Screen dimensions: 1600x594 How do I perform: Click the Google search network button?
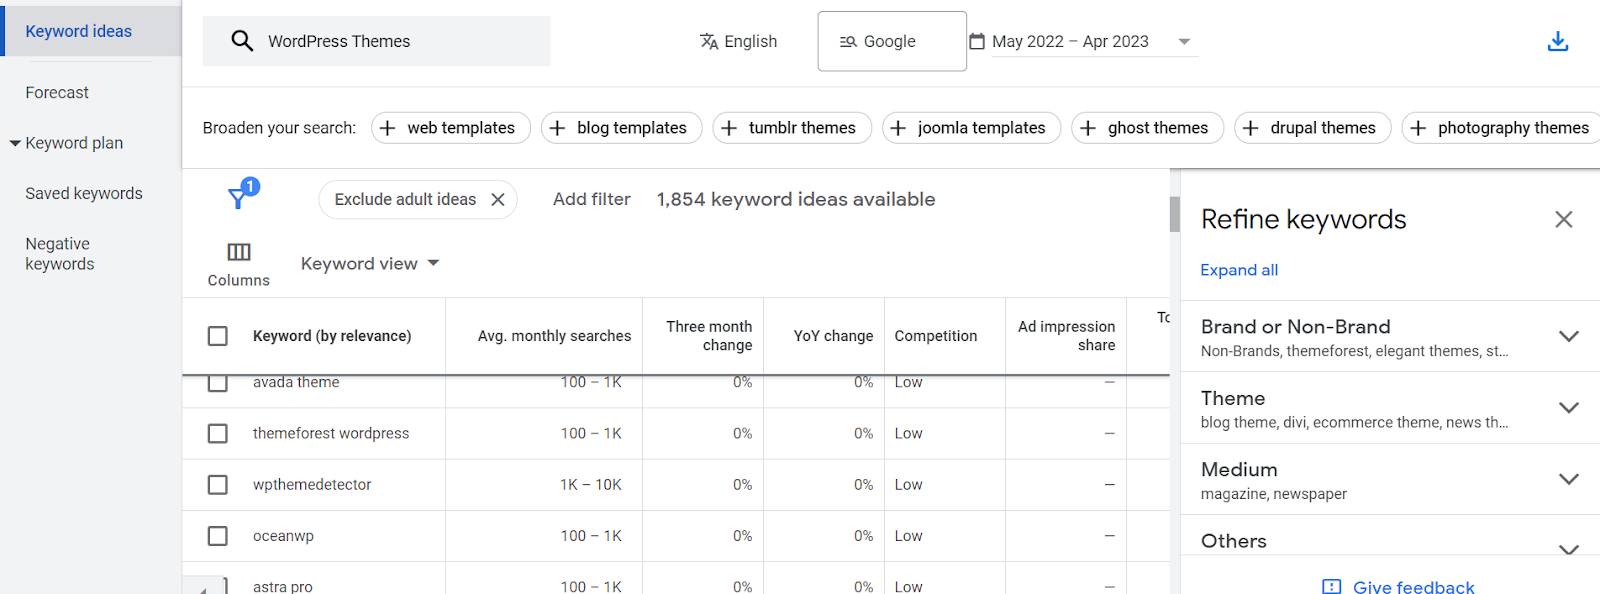(x=892, y=41)
